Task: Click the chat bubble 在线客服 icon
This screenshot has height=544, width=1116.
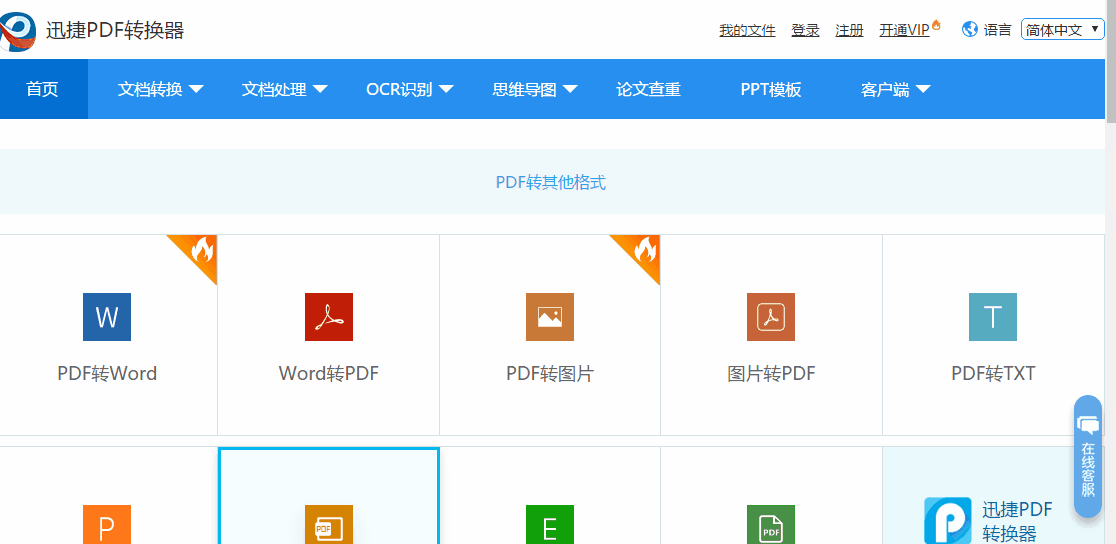Action: click(1088, 425)
